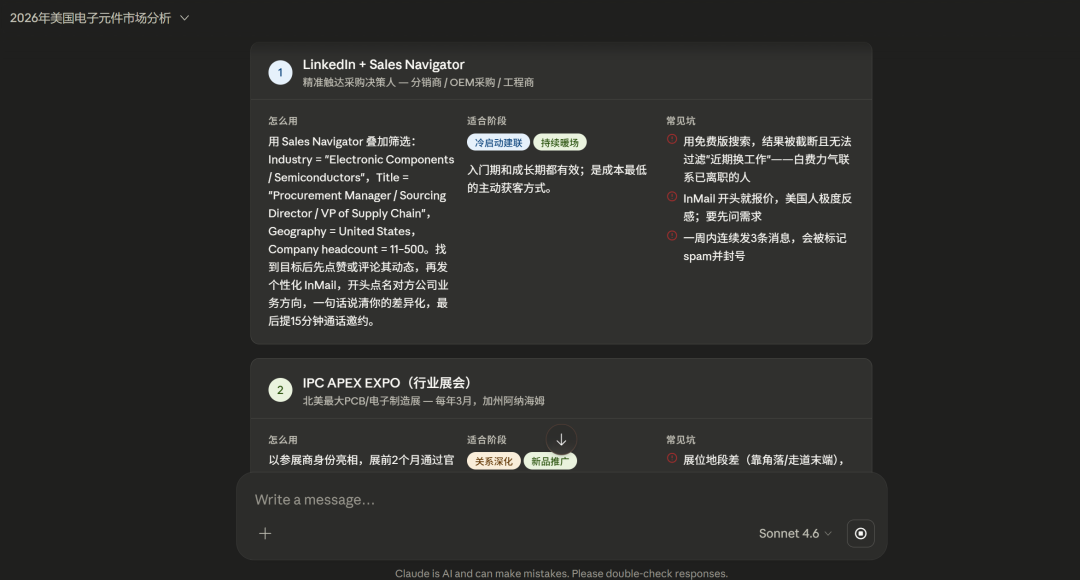
Task: Click the LinkedIn + Sales Navigator heading
Action: 384,65
